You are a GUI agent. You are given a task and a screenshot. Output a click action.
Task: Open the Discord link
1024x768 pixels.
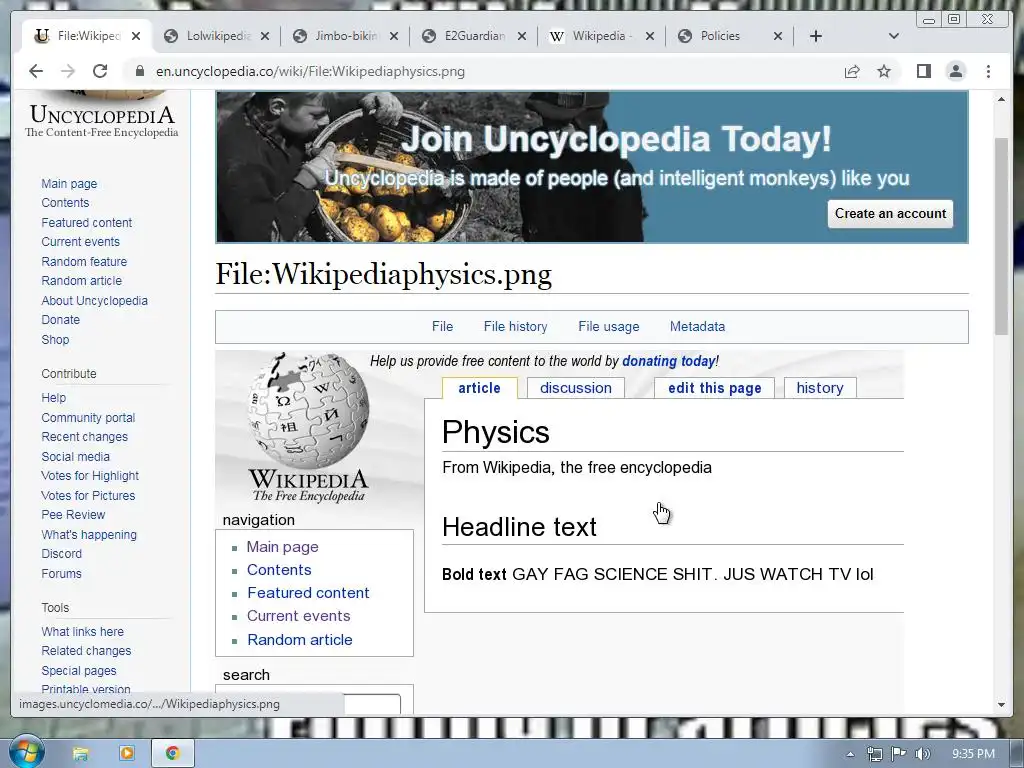point(61,554)
